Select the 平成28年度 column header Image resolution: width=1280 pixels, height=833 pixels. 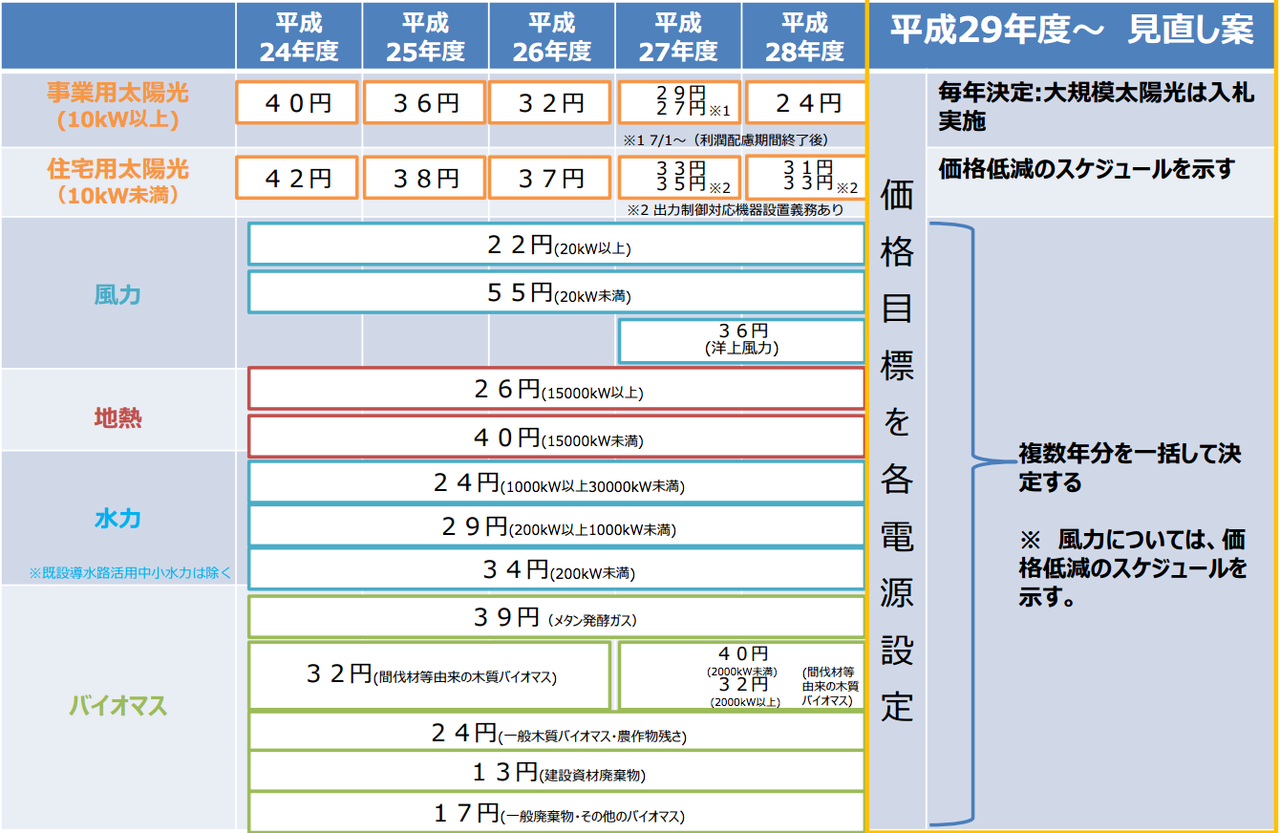tap(805, 36)
